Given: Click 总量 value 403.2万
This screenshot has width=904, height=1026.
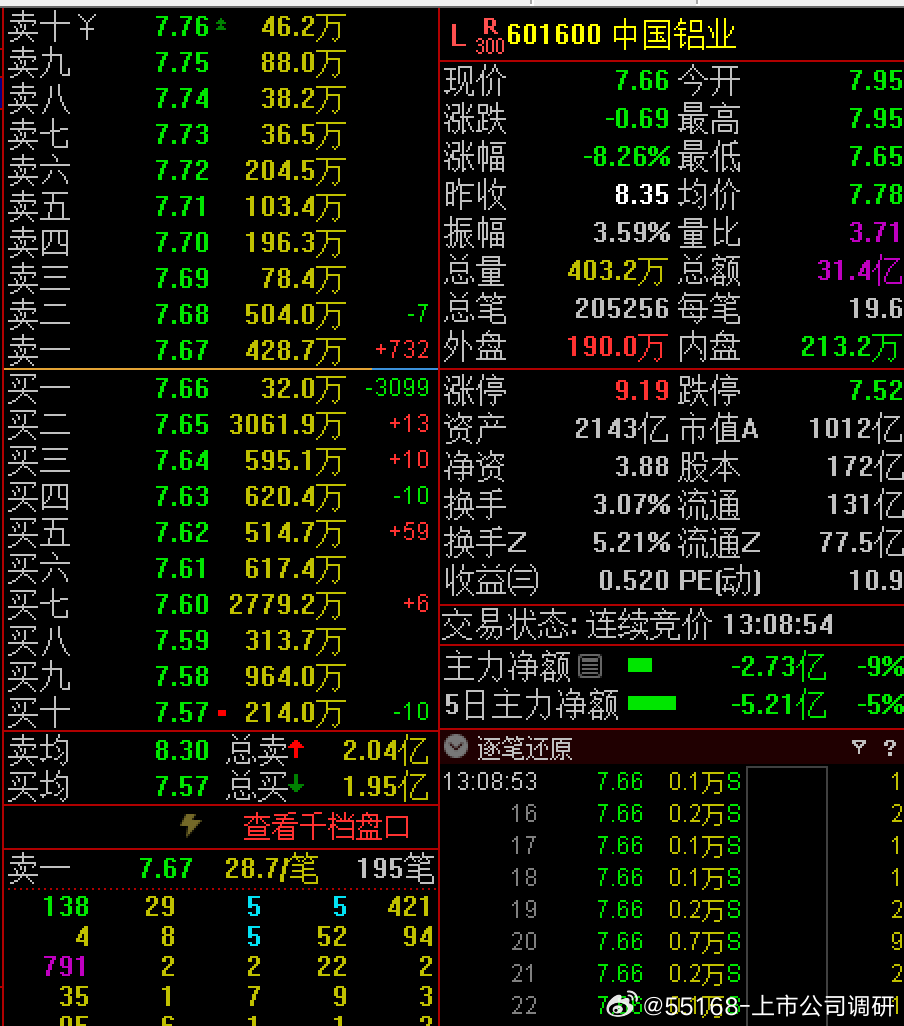Looking at the screenshot, I should 618,271.
